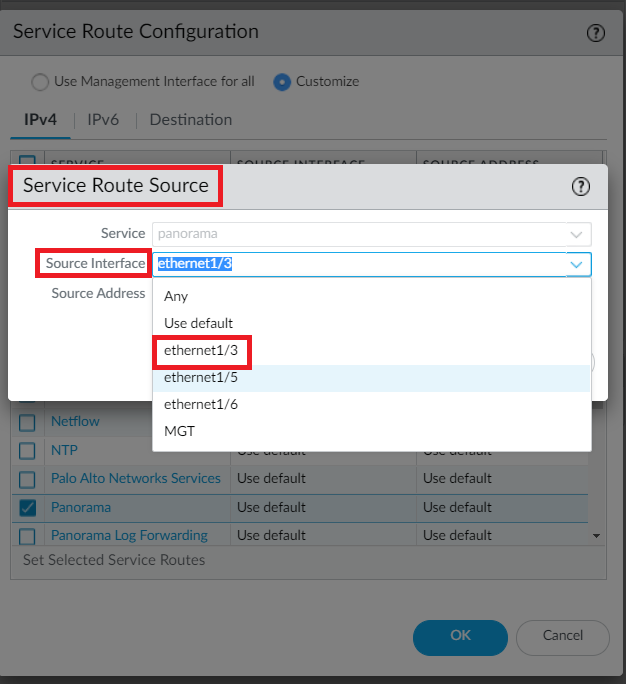This screenshot has width=626, height=684.
Task: Cancel the Service Route Configuration dialog
Action: (x=562, y=636)
